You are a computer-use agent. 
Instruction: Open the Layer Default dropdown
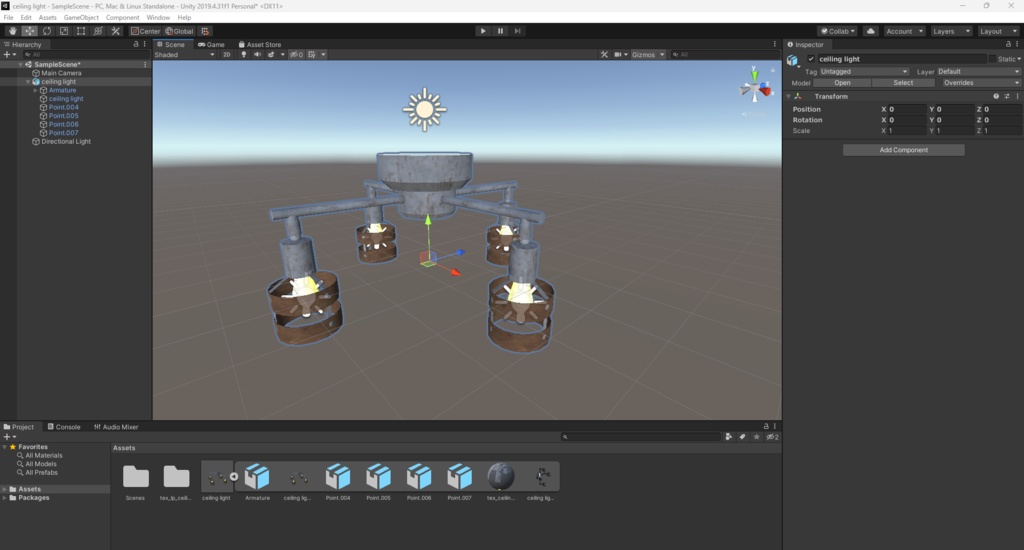[979, 71]
